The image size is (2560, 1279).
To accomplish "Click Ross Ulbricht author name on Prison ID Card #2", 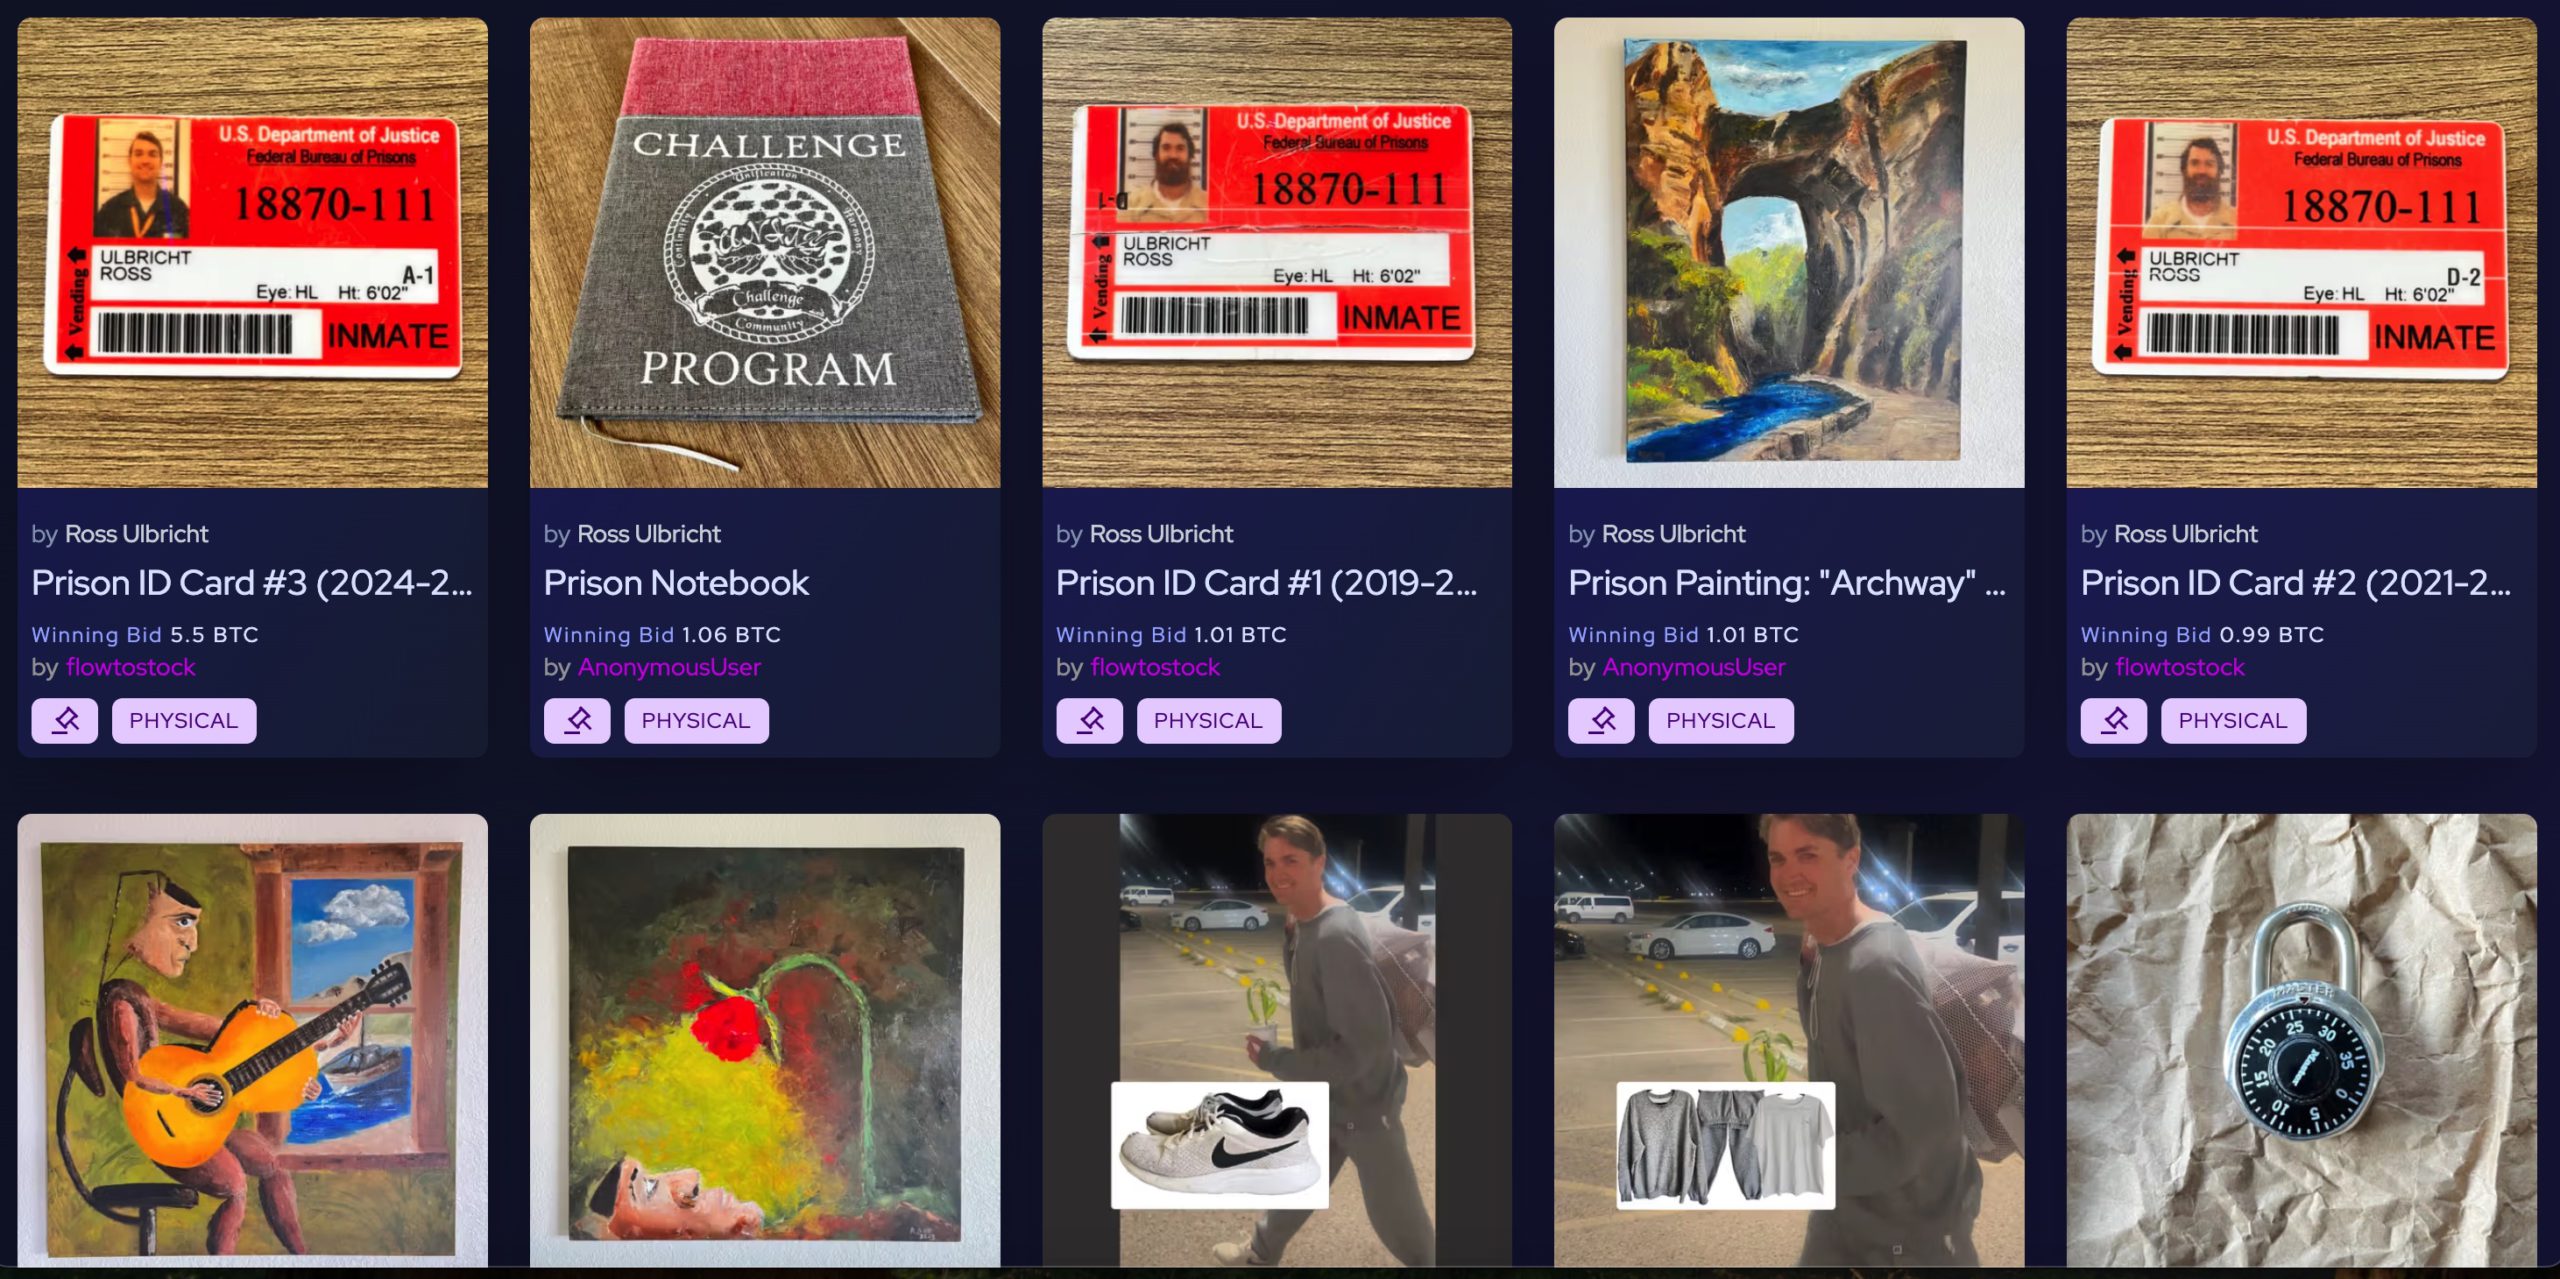I will [x=2185, y=534].
